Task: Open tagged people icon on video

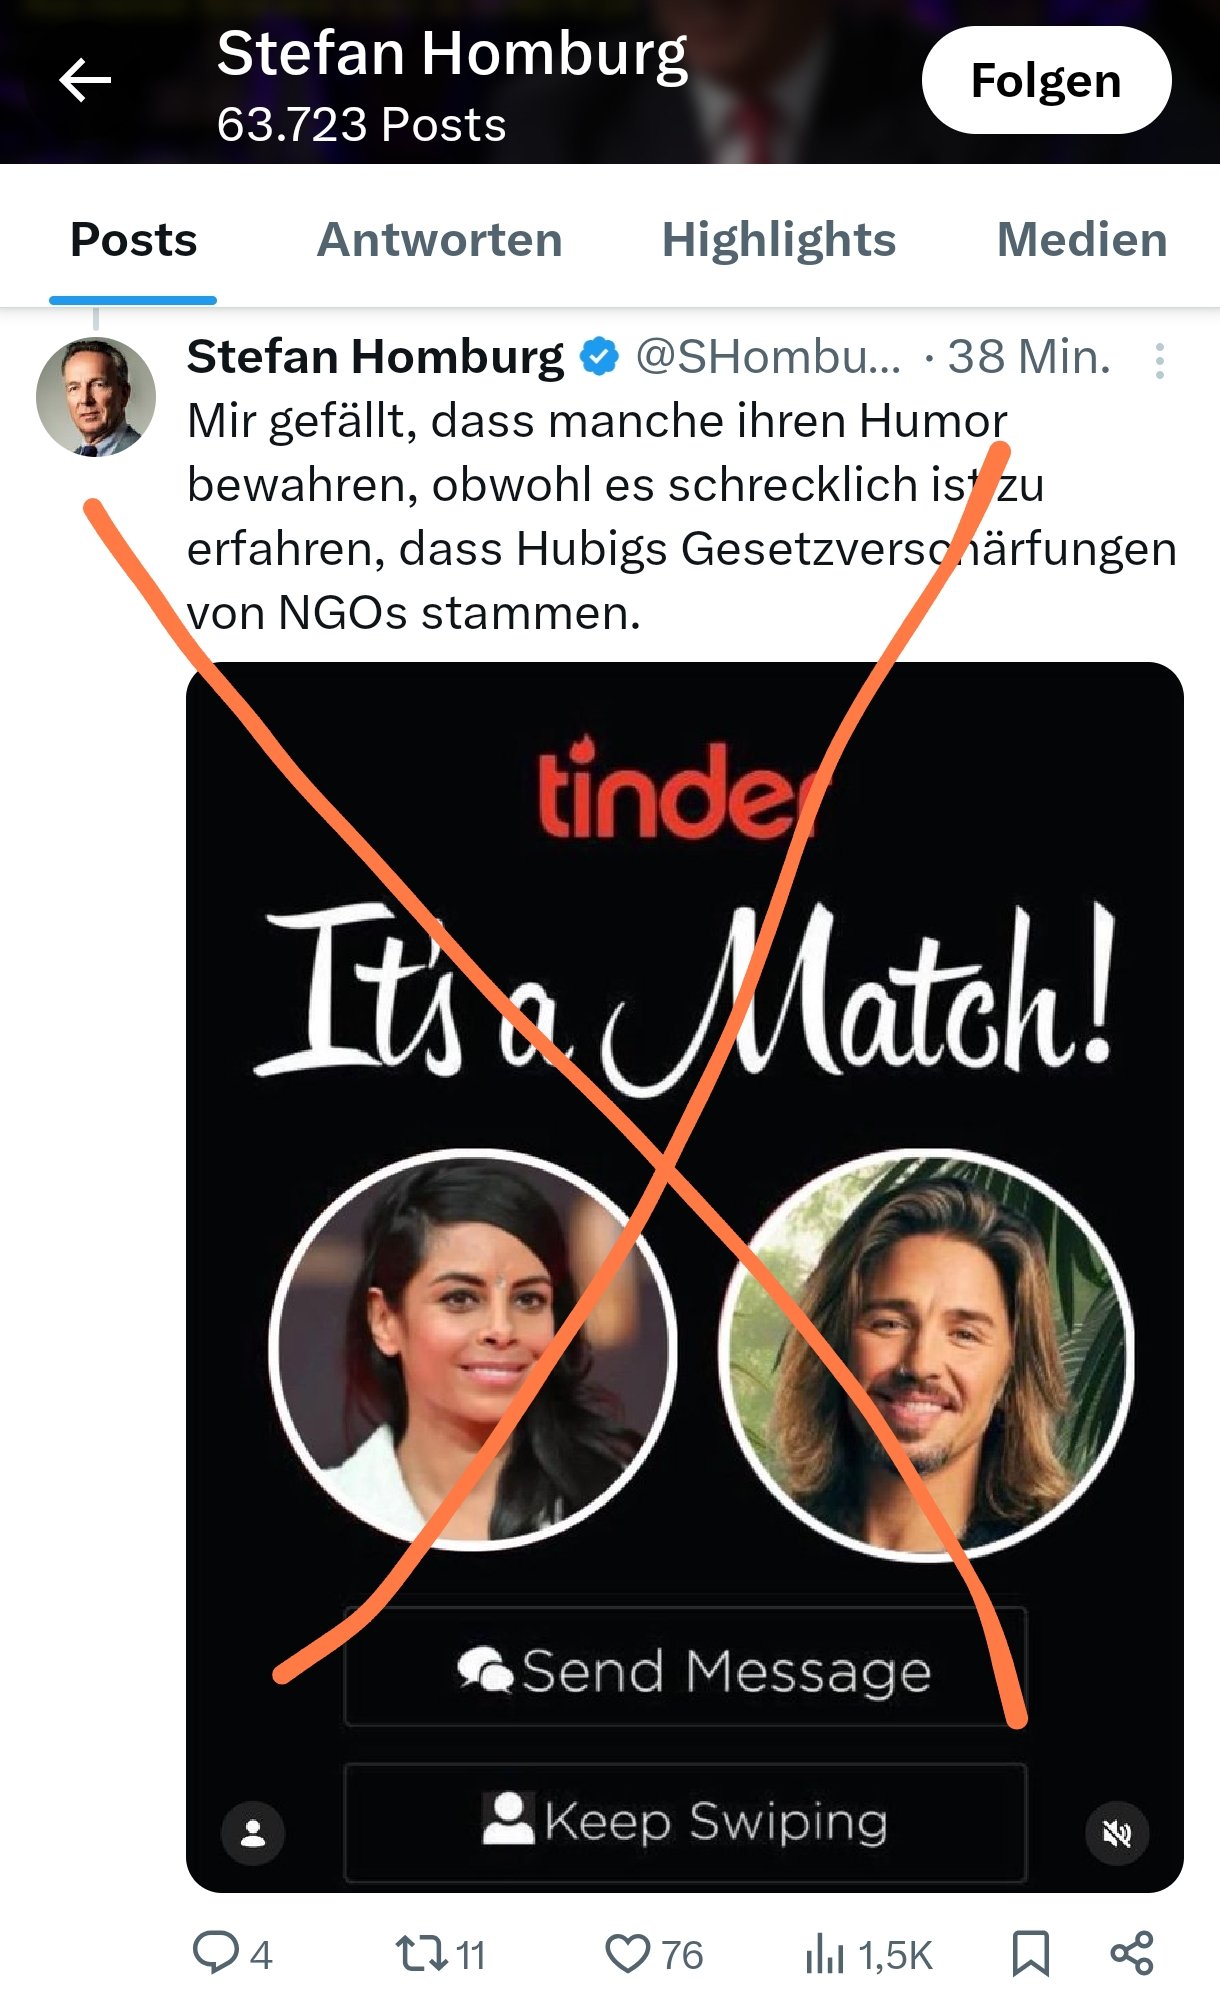Action: coord(253,1833)
